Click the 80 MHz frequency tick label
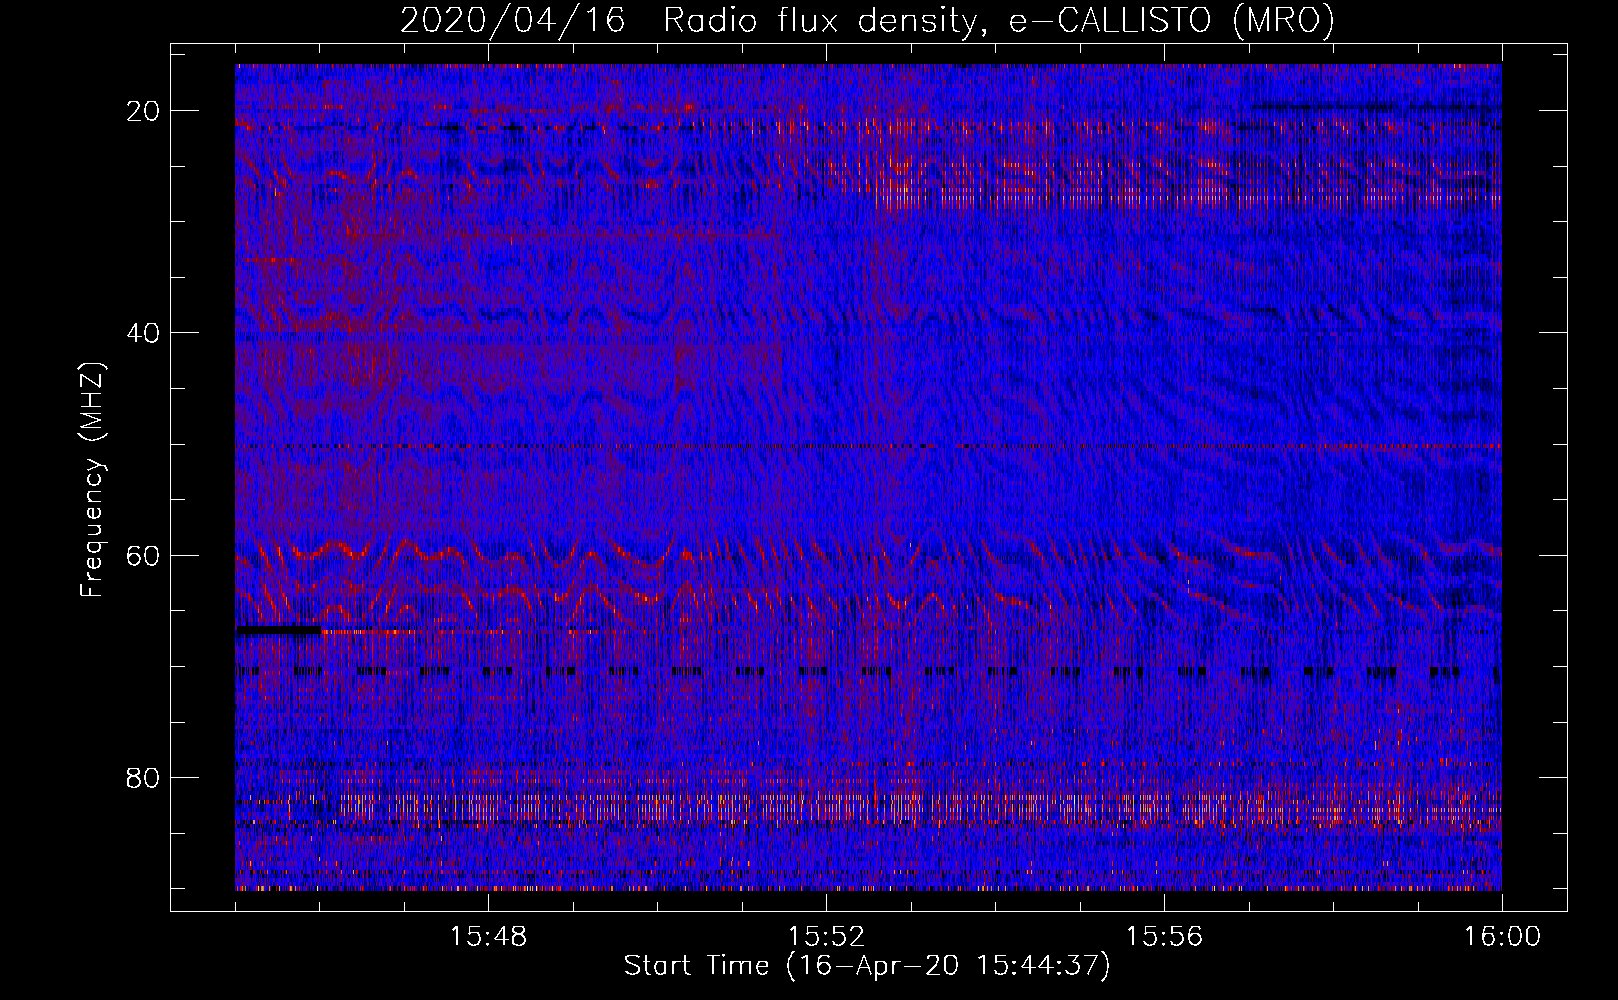Image resolution: width=1618 pixels, height=1000 pixels. (x=144, y=778)
